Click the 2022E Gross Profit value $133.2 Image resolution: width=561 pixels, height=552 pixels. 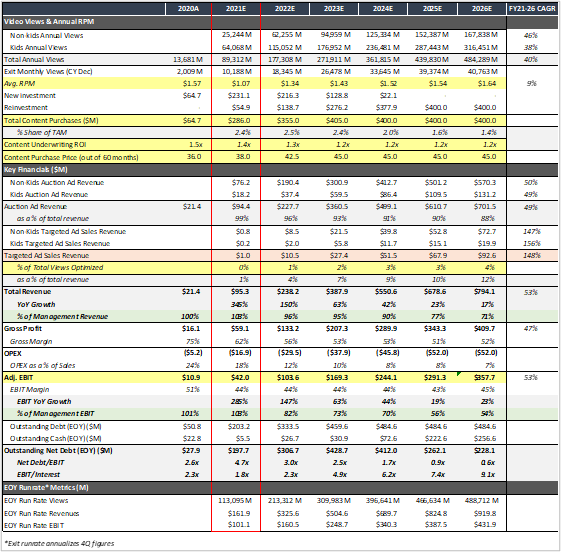tap(288, 328)
